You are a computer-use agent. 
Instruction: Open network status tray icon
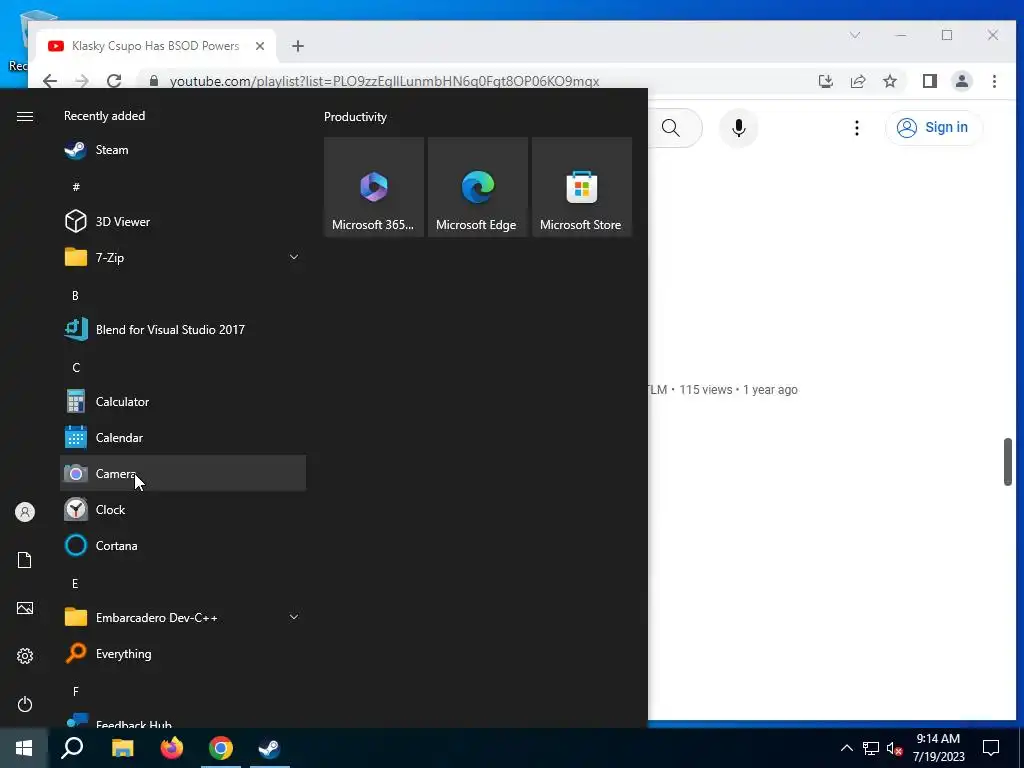click(871, 748)
